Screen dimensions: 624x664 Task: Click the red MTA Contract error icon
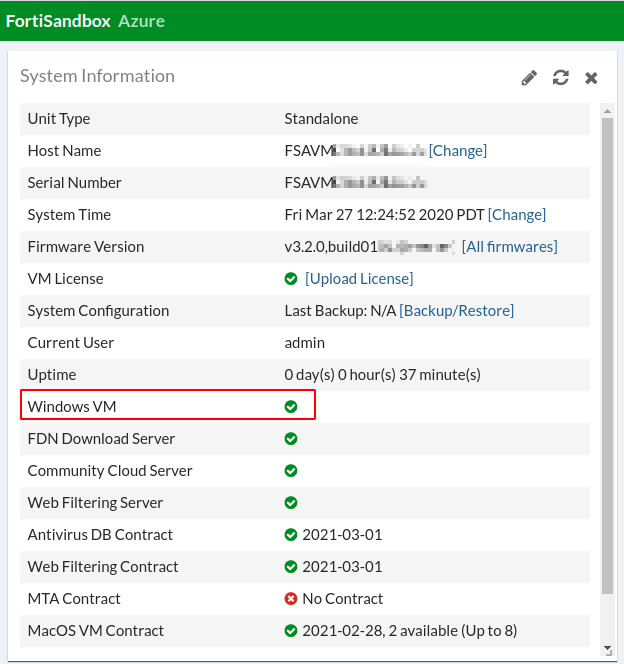pyautogui.click(x=291, y=599)
